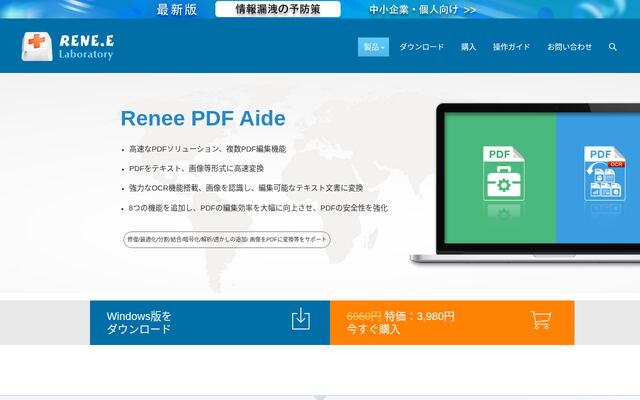Open the 購入 menu item

[469, 47]
